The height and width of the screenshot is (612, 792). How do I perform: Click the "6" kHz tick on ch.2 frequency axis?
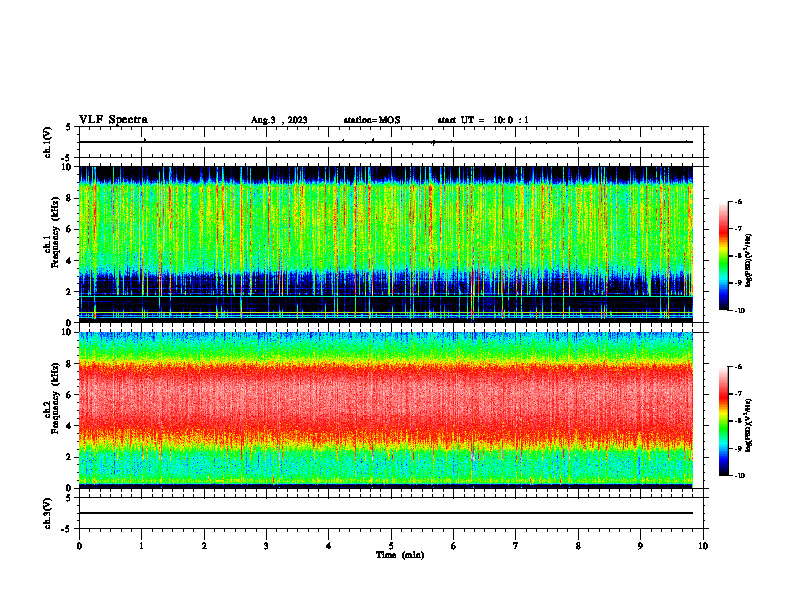coord(70,395)
